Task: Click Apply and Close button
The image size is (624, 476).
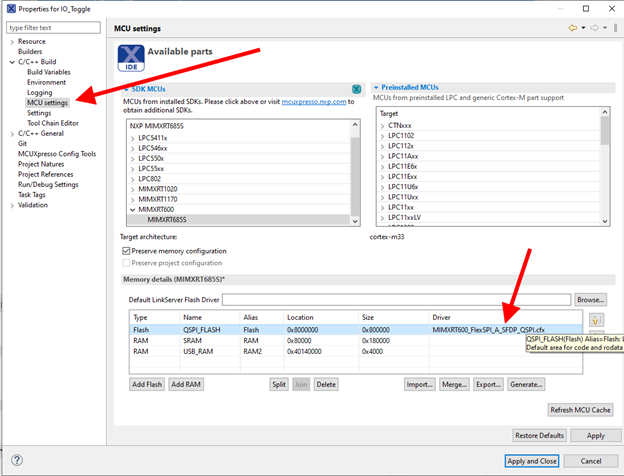Action: [x=532, y=461]
